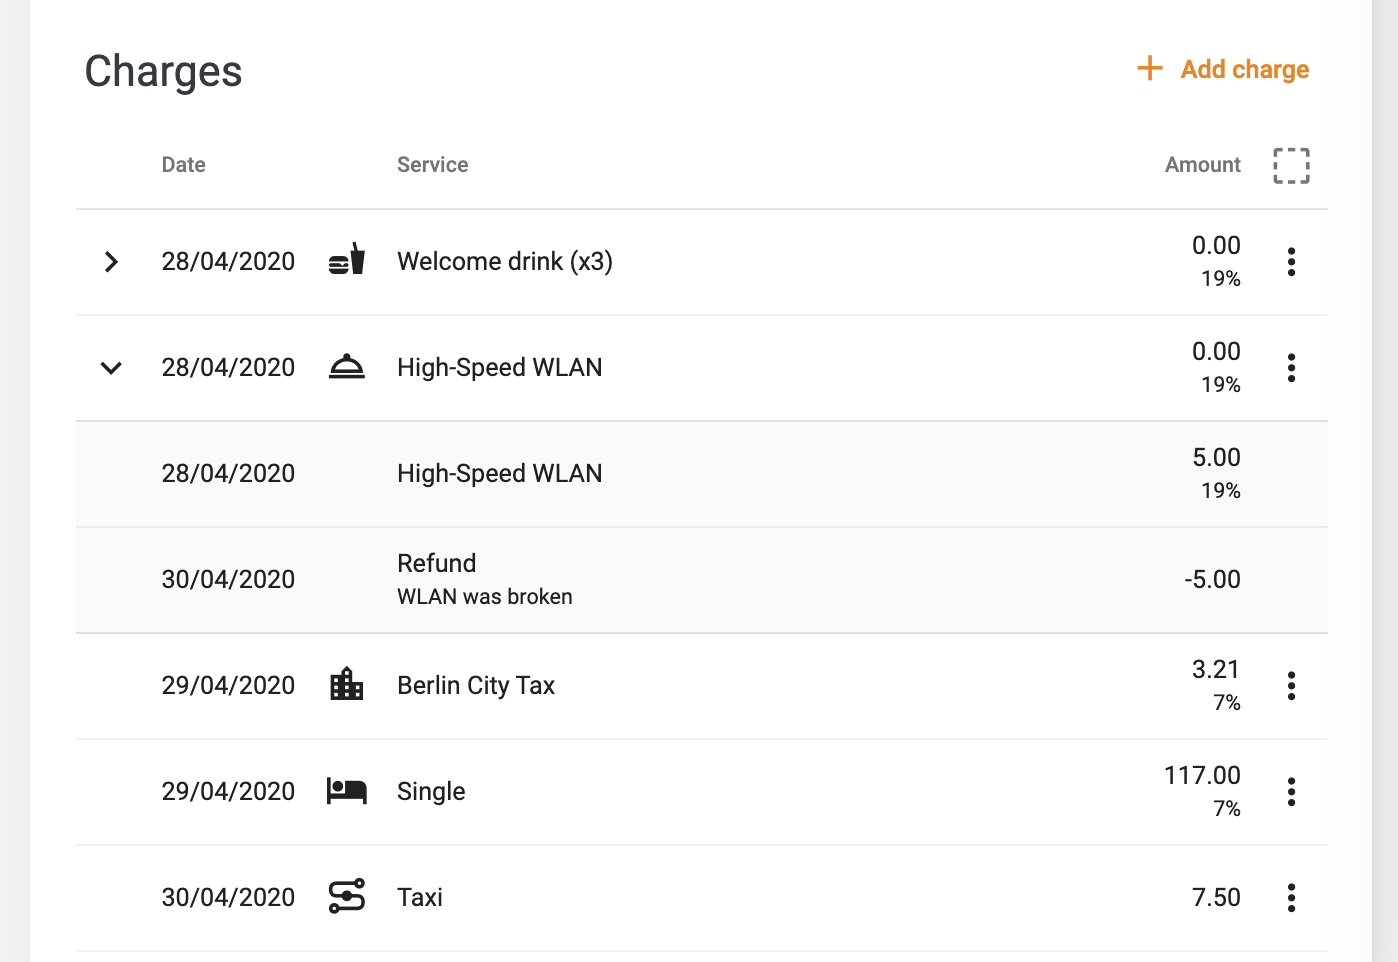Click the city building icon for Berlin City Tax

(x=347, y=684)
